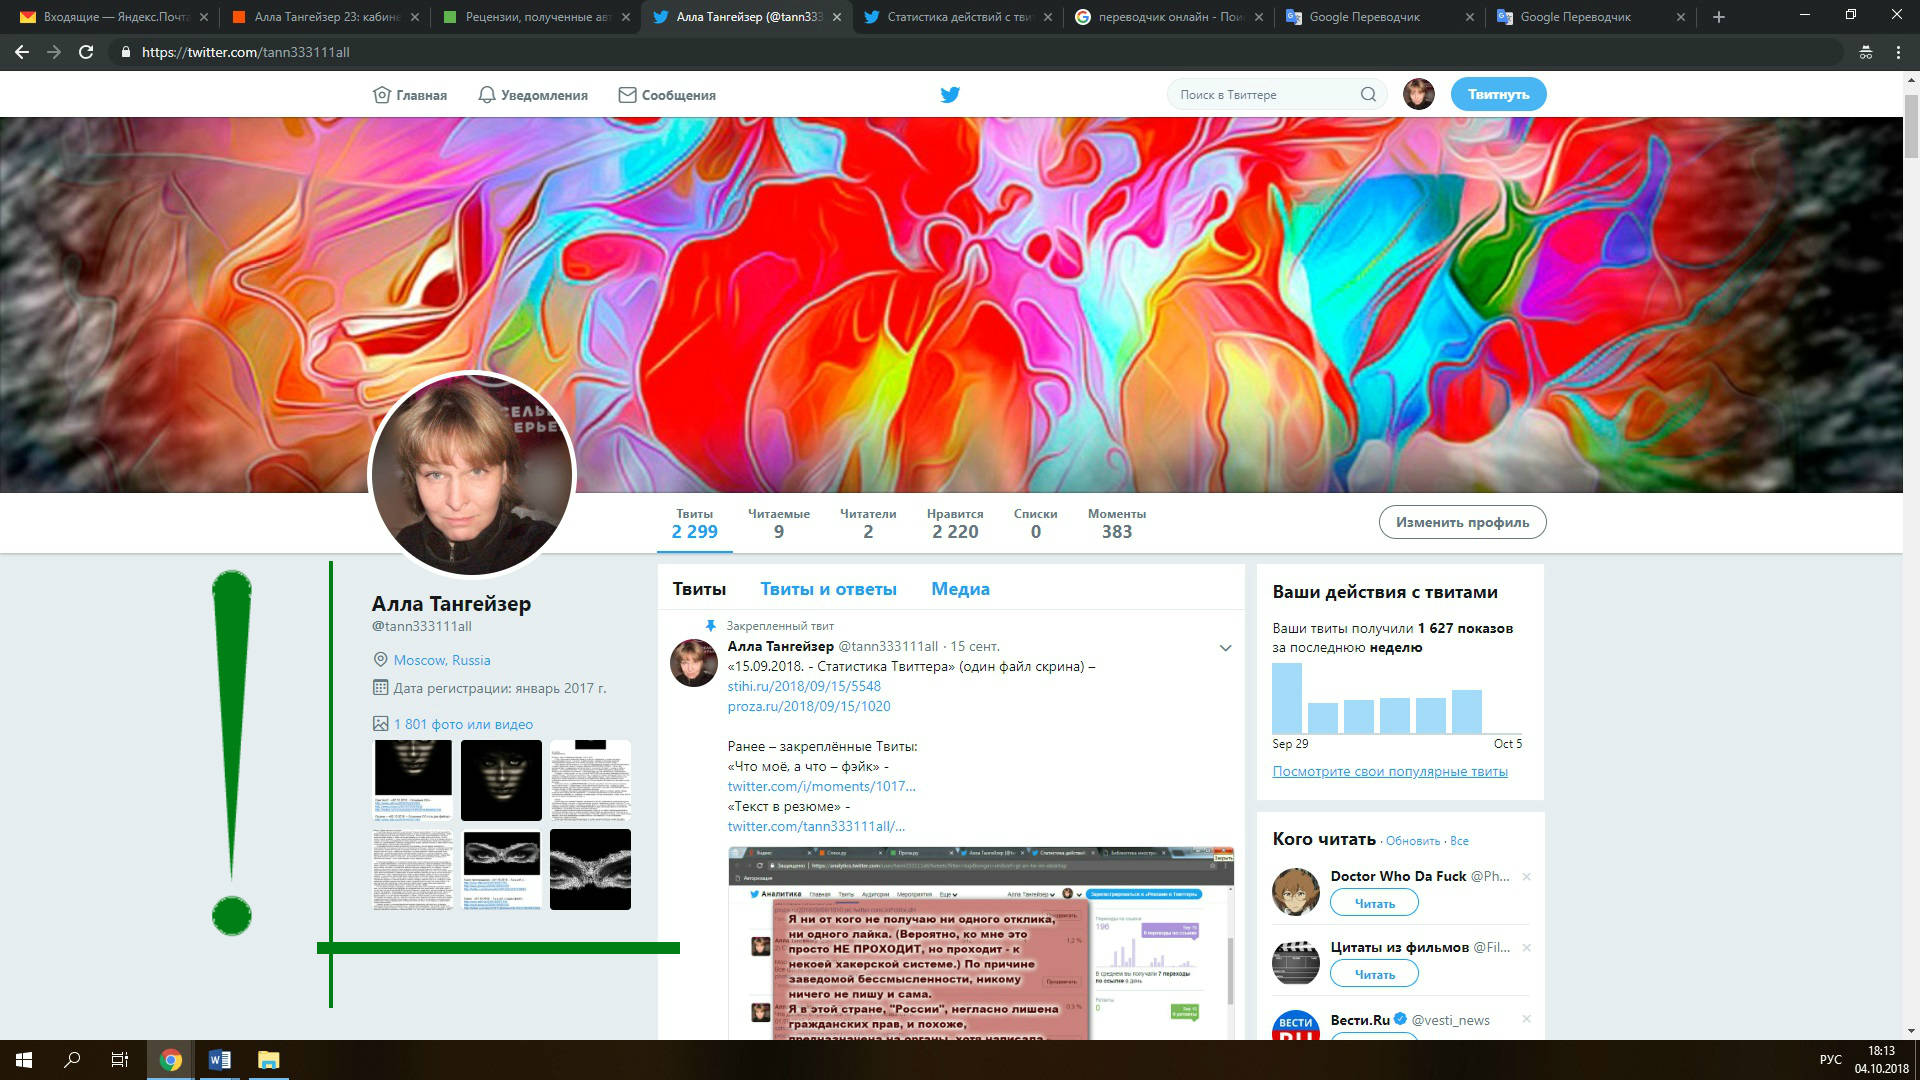
Task: Open the account avatar menu in header
Action: click(1418, 94)
